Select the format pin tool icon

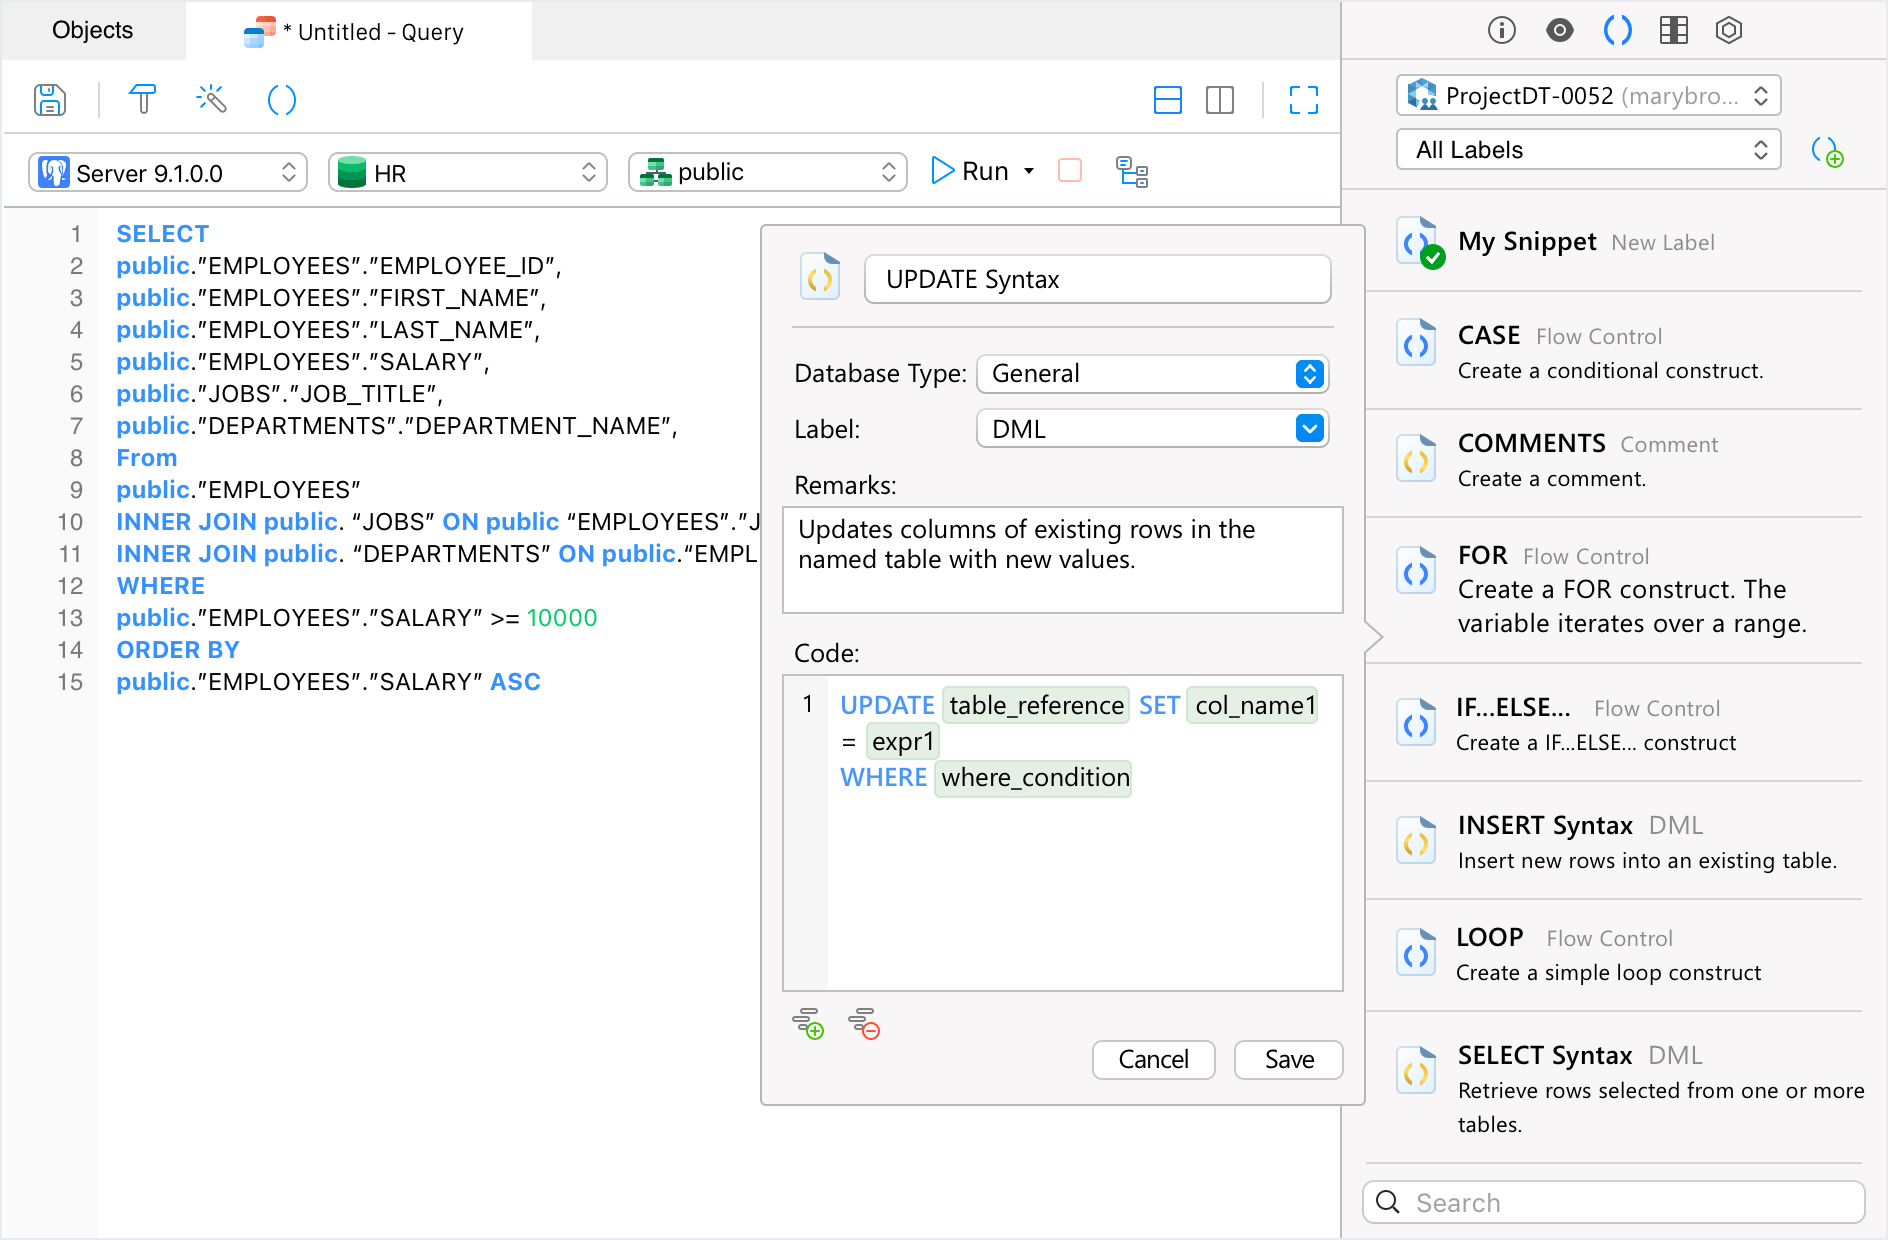tap(143, 100)
